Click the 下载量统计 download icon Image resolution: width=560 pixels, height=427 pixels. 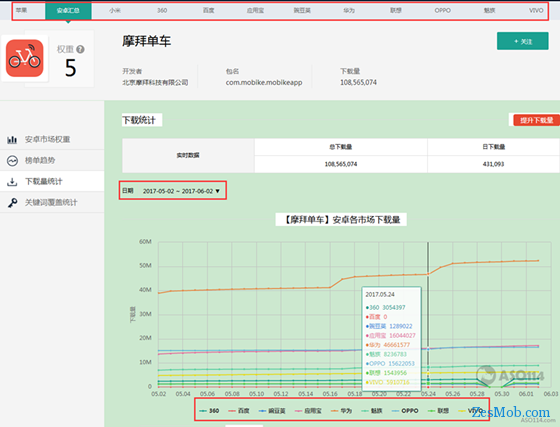[x=12, y=182]
